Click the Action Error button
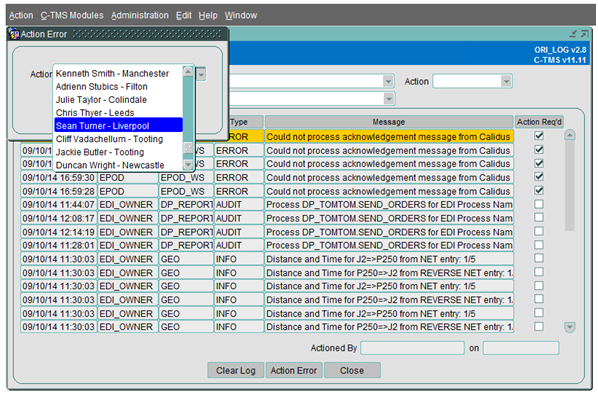 (294, 370)
